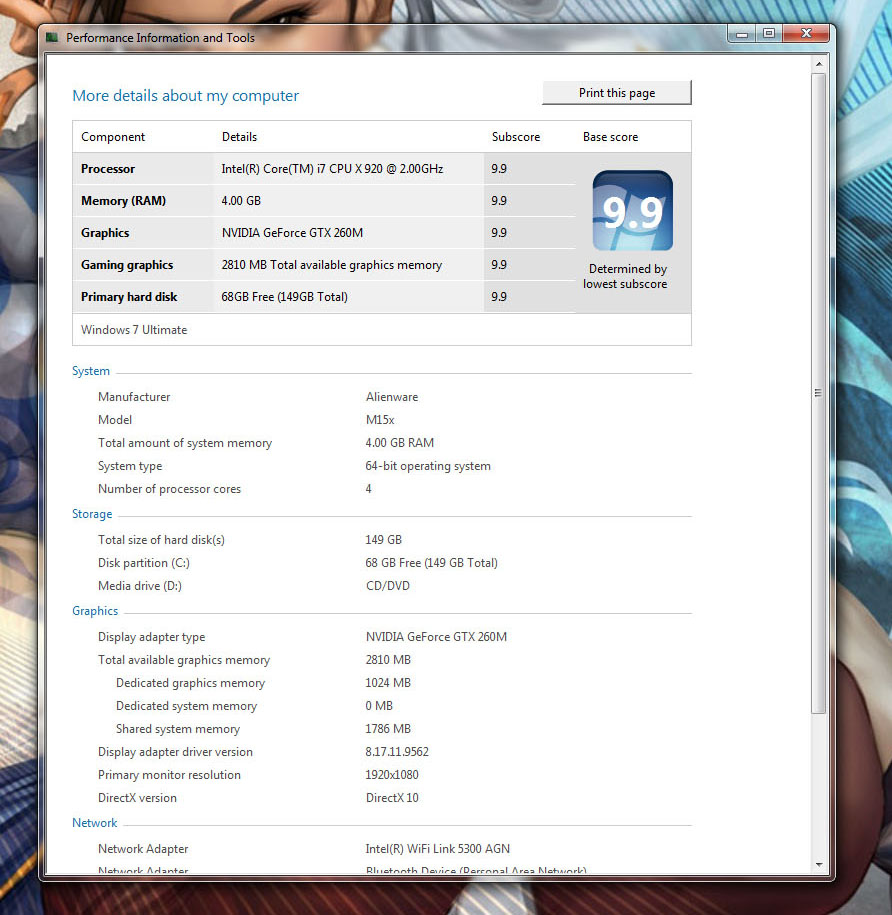Close the Performance Information and Tools window
This screenshot has width=892, height=915.
tap(806, 34)
